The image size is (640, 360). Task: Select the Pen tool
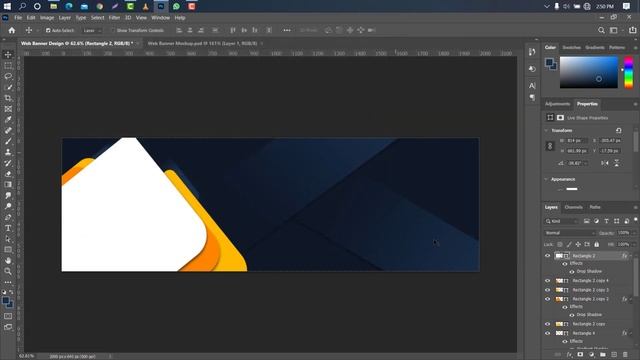pyautogui.click(x=8, y=217)
